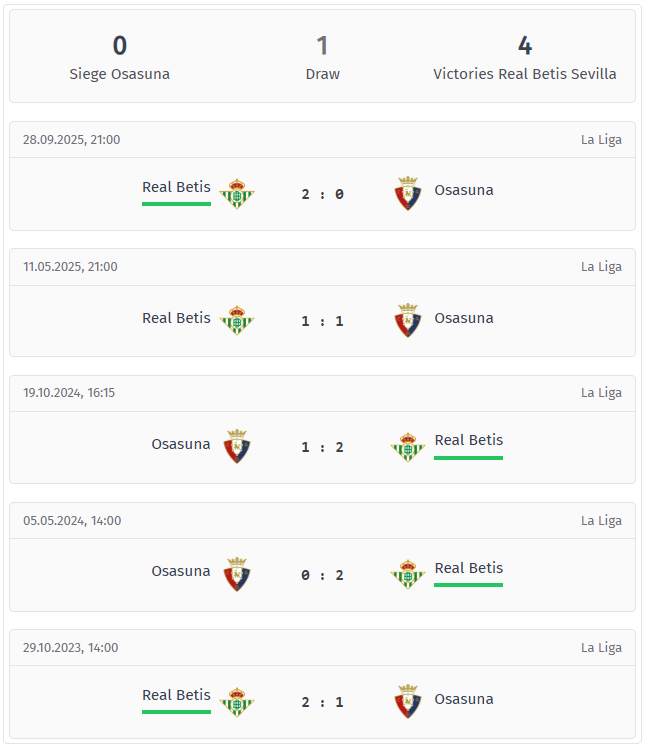Click Real Betis crest in 28.09.2025 match

point(237,193)
